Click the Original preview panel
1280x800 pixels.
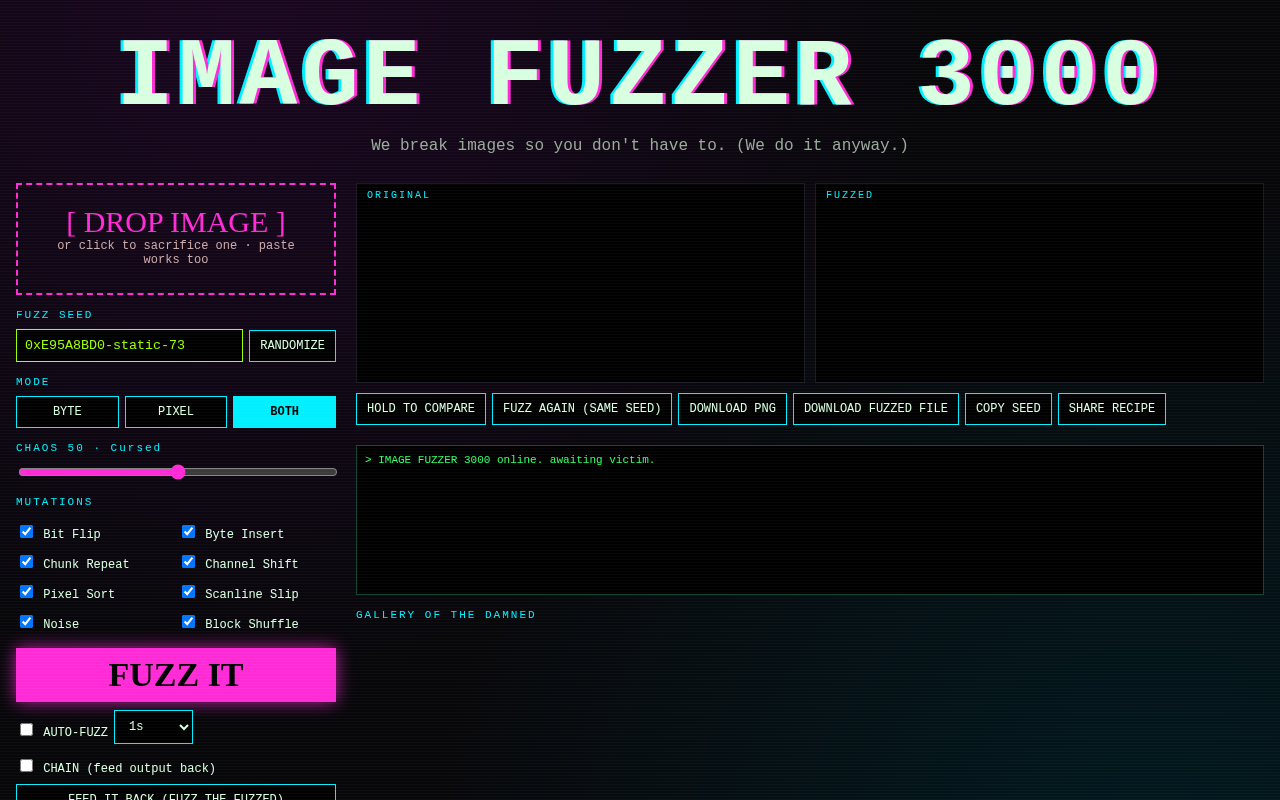pos(580,283)
